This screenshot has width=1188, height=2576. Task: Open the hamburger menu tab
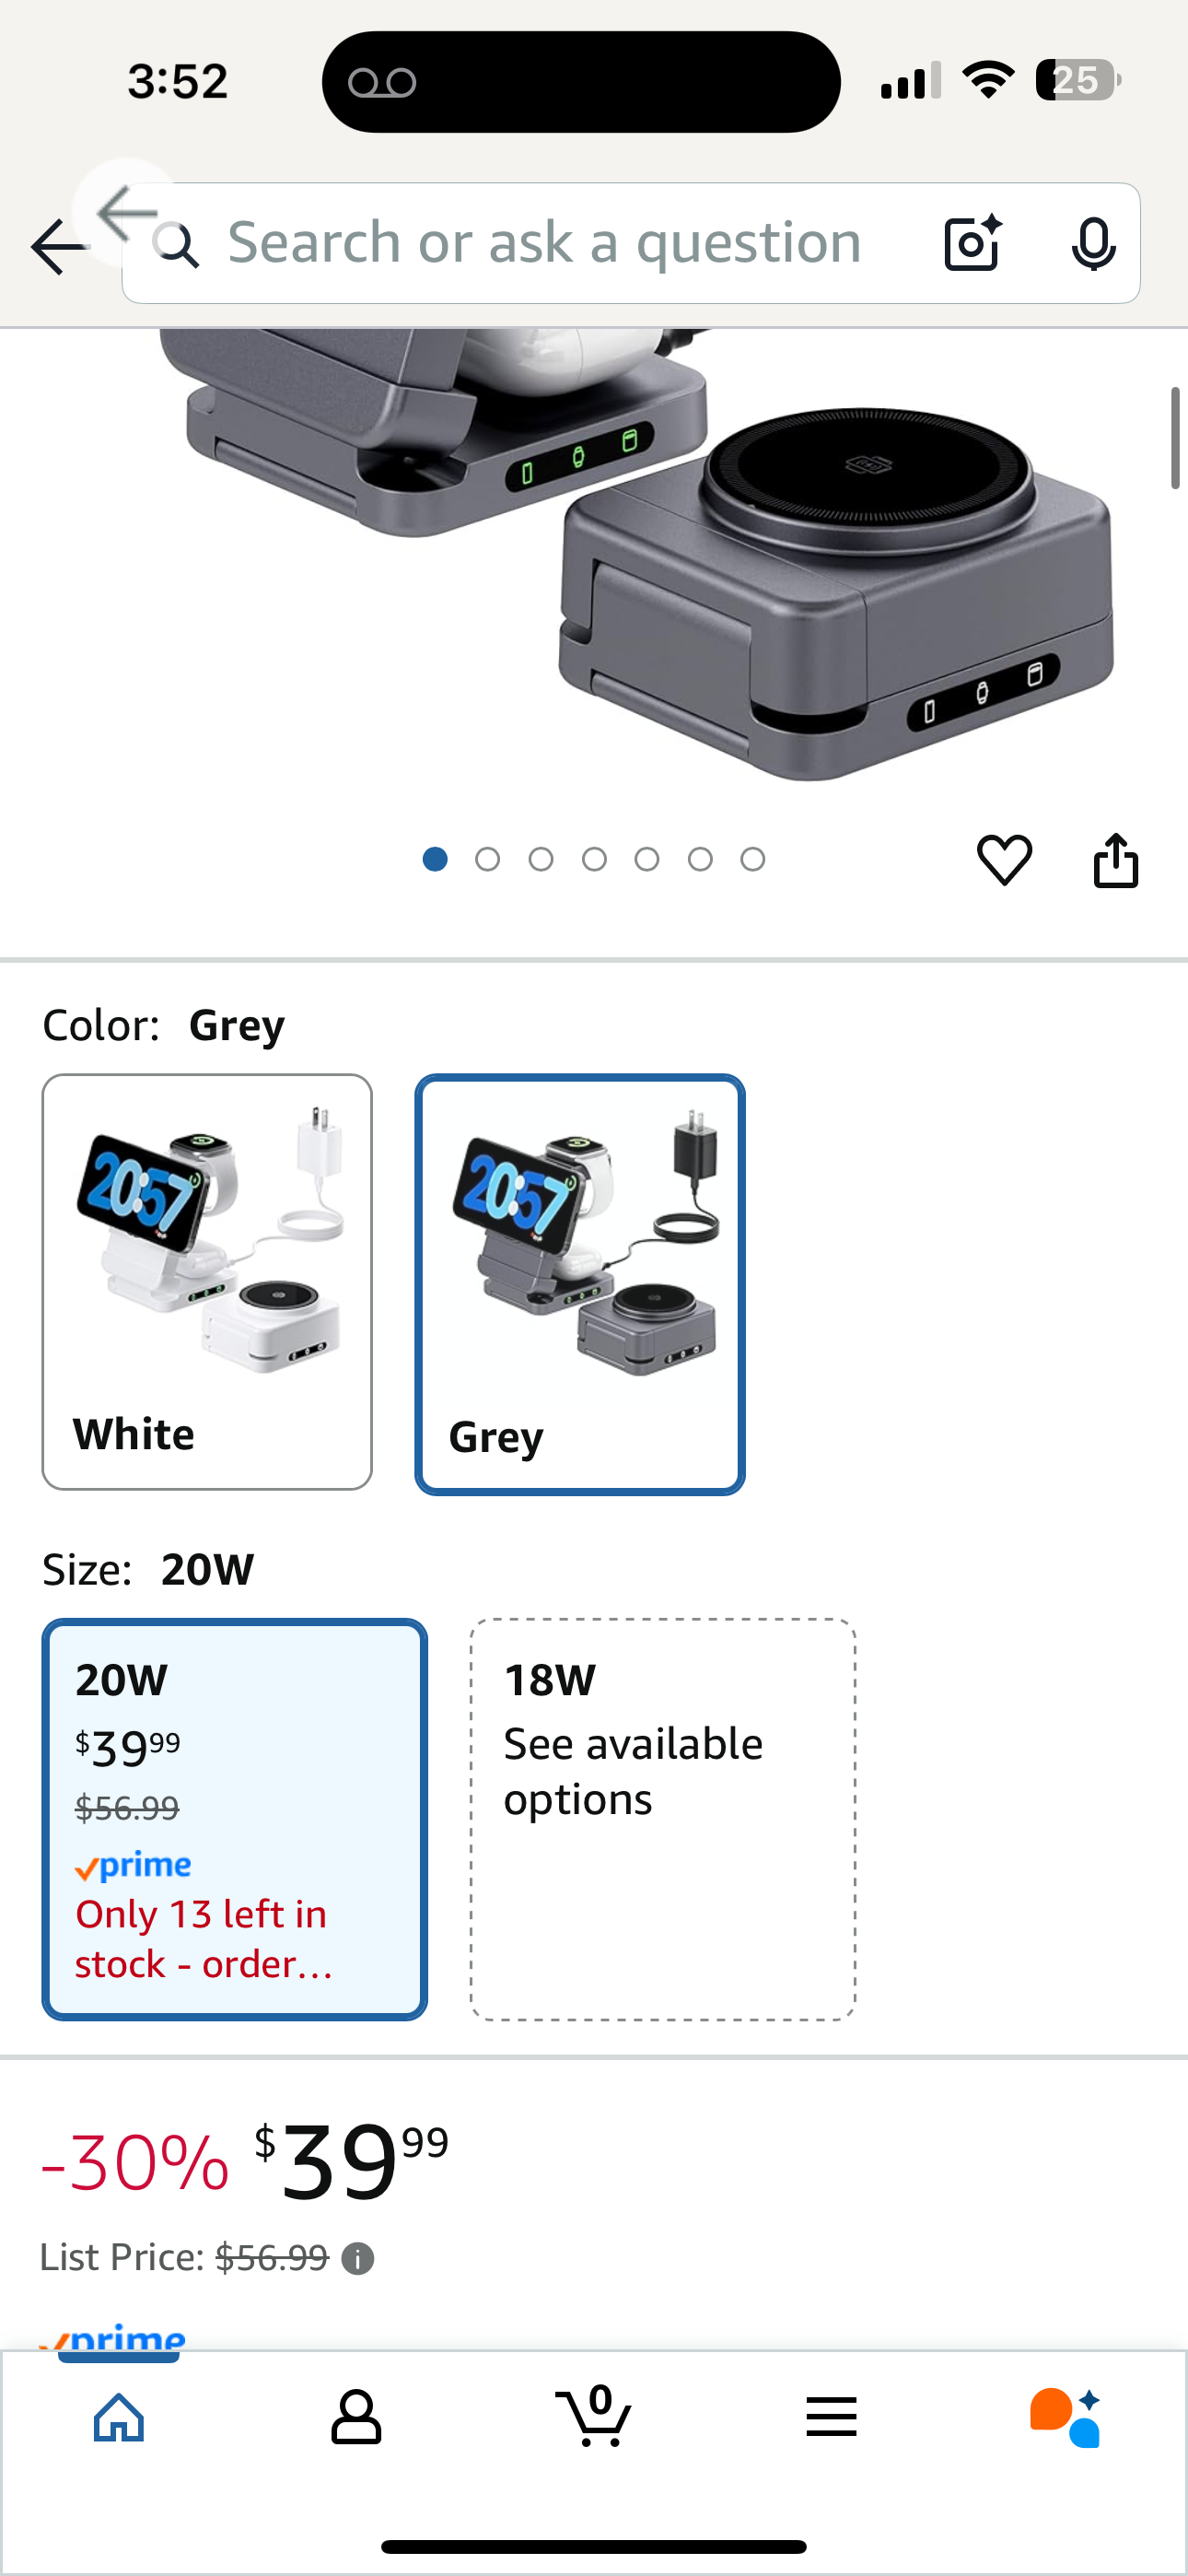[831, 2417]
